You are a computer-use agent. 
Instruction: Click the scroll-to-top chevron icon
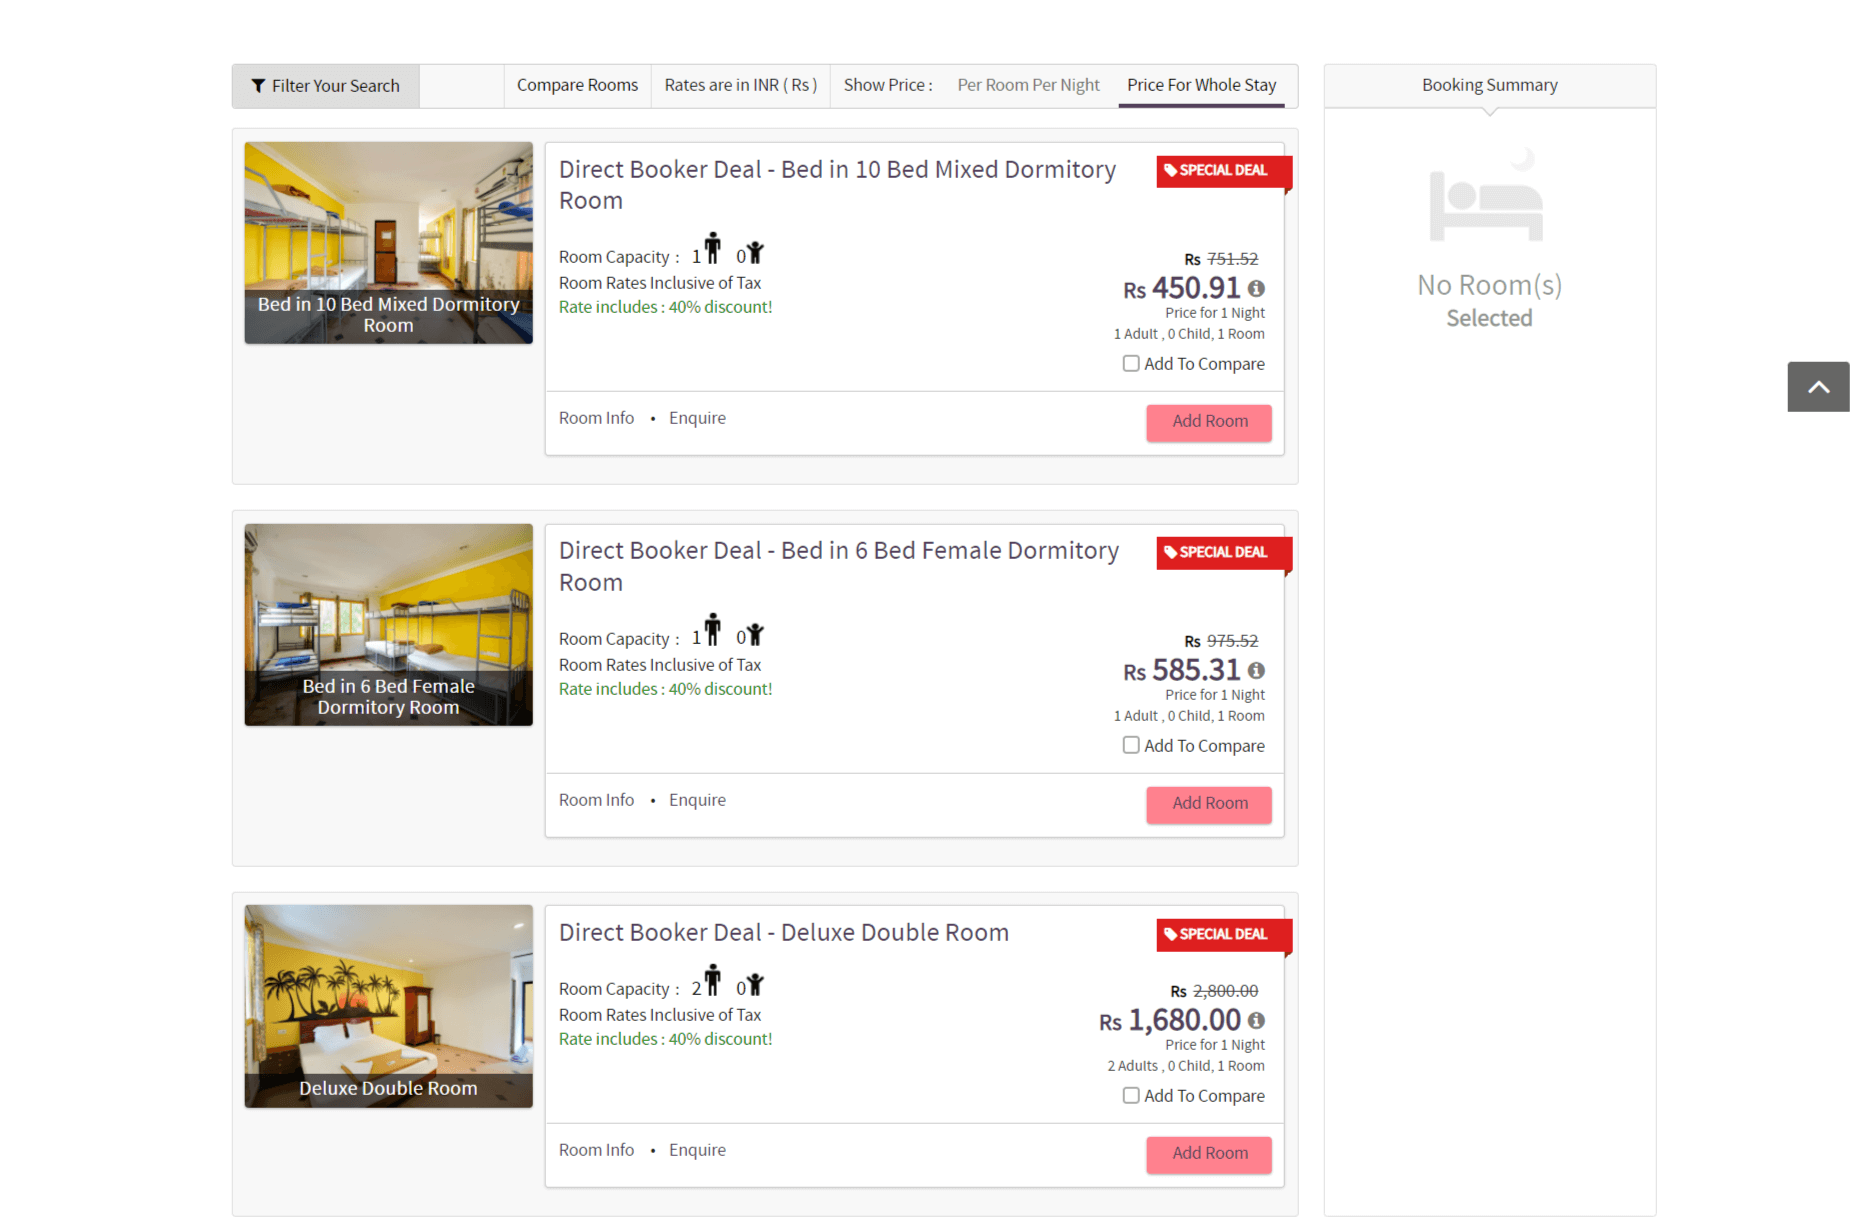(1818, 387)
